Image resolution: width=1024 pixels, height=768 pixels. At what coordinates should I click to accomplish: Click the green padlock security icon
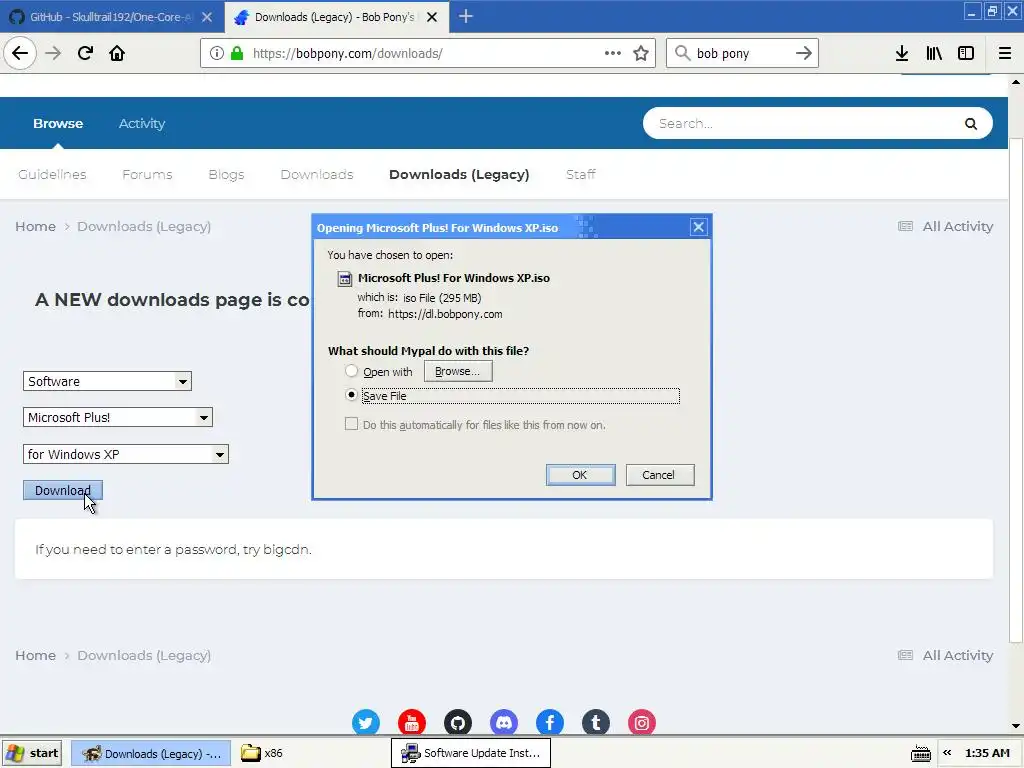coord(237,54)
